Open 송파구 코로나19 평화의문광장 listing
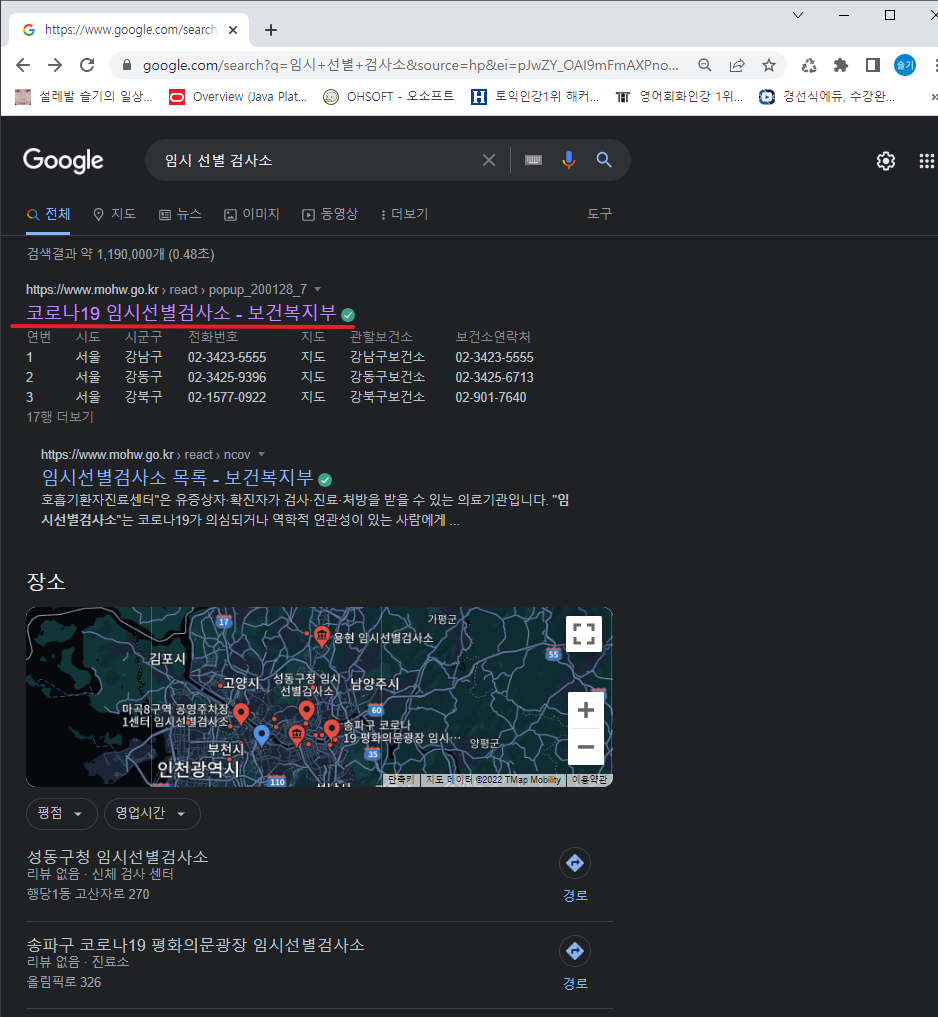 pyautogui.click(x=195, y=945)
